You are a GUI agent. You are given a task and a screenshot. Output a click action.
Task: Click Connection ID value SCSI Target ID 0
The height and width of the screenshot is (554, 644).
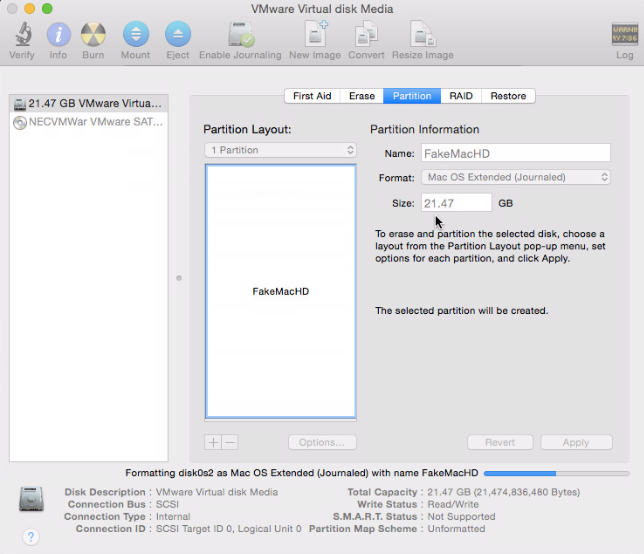[x=228, y=529]
